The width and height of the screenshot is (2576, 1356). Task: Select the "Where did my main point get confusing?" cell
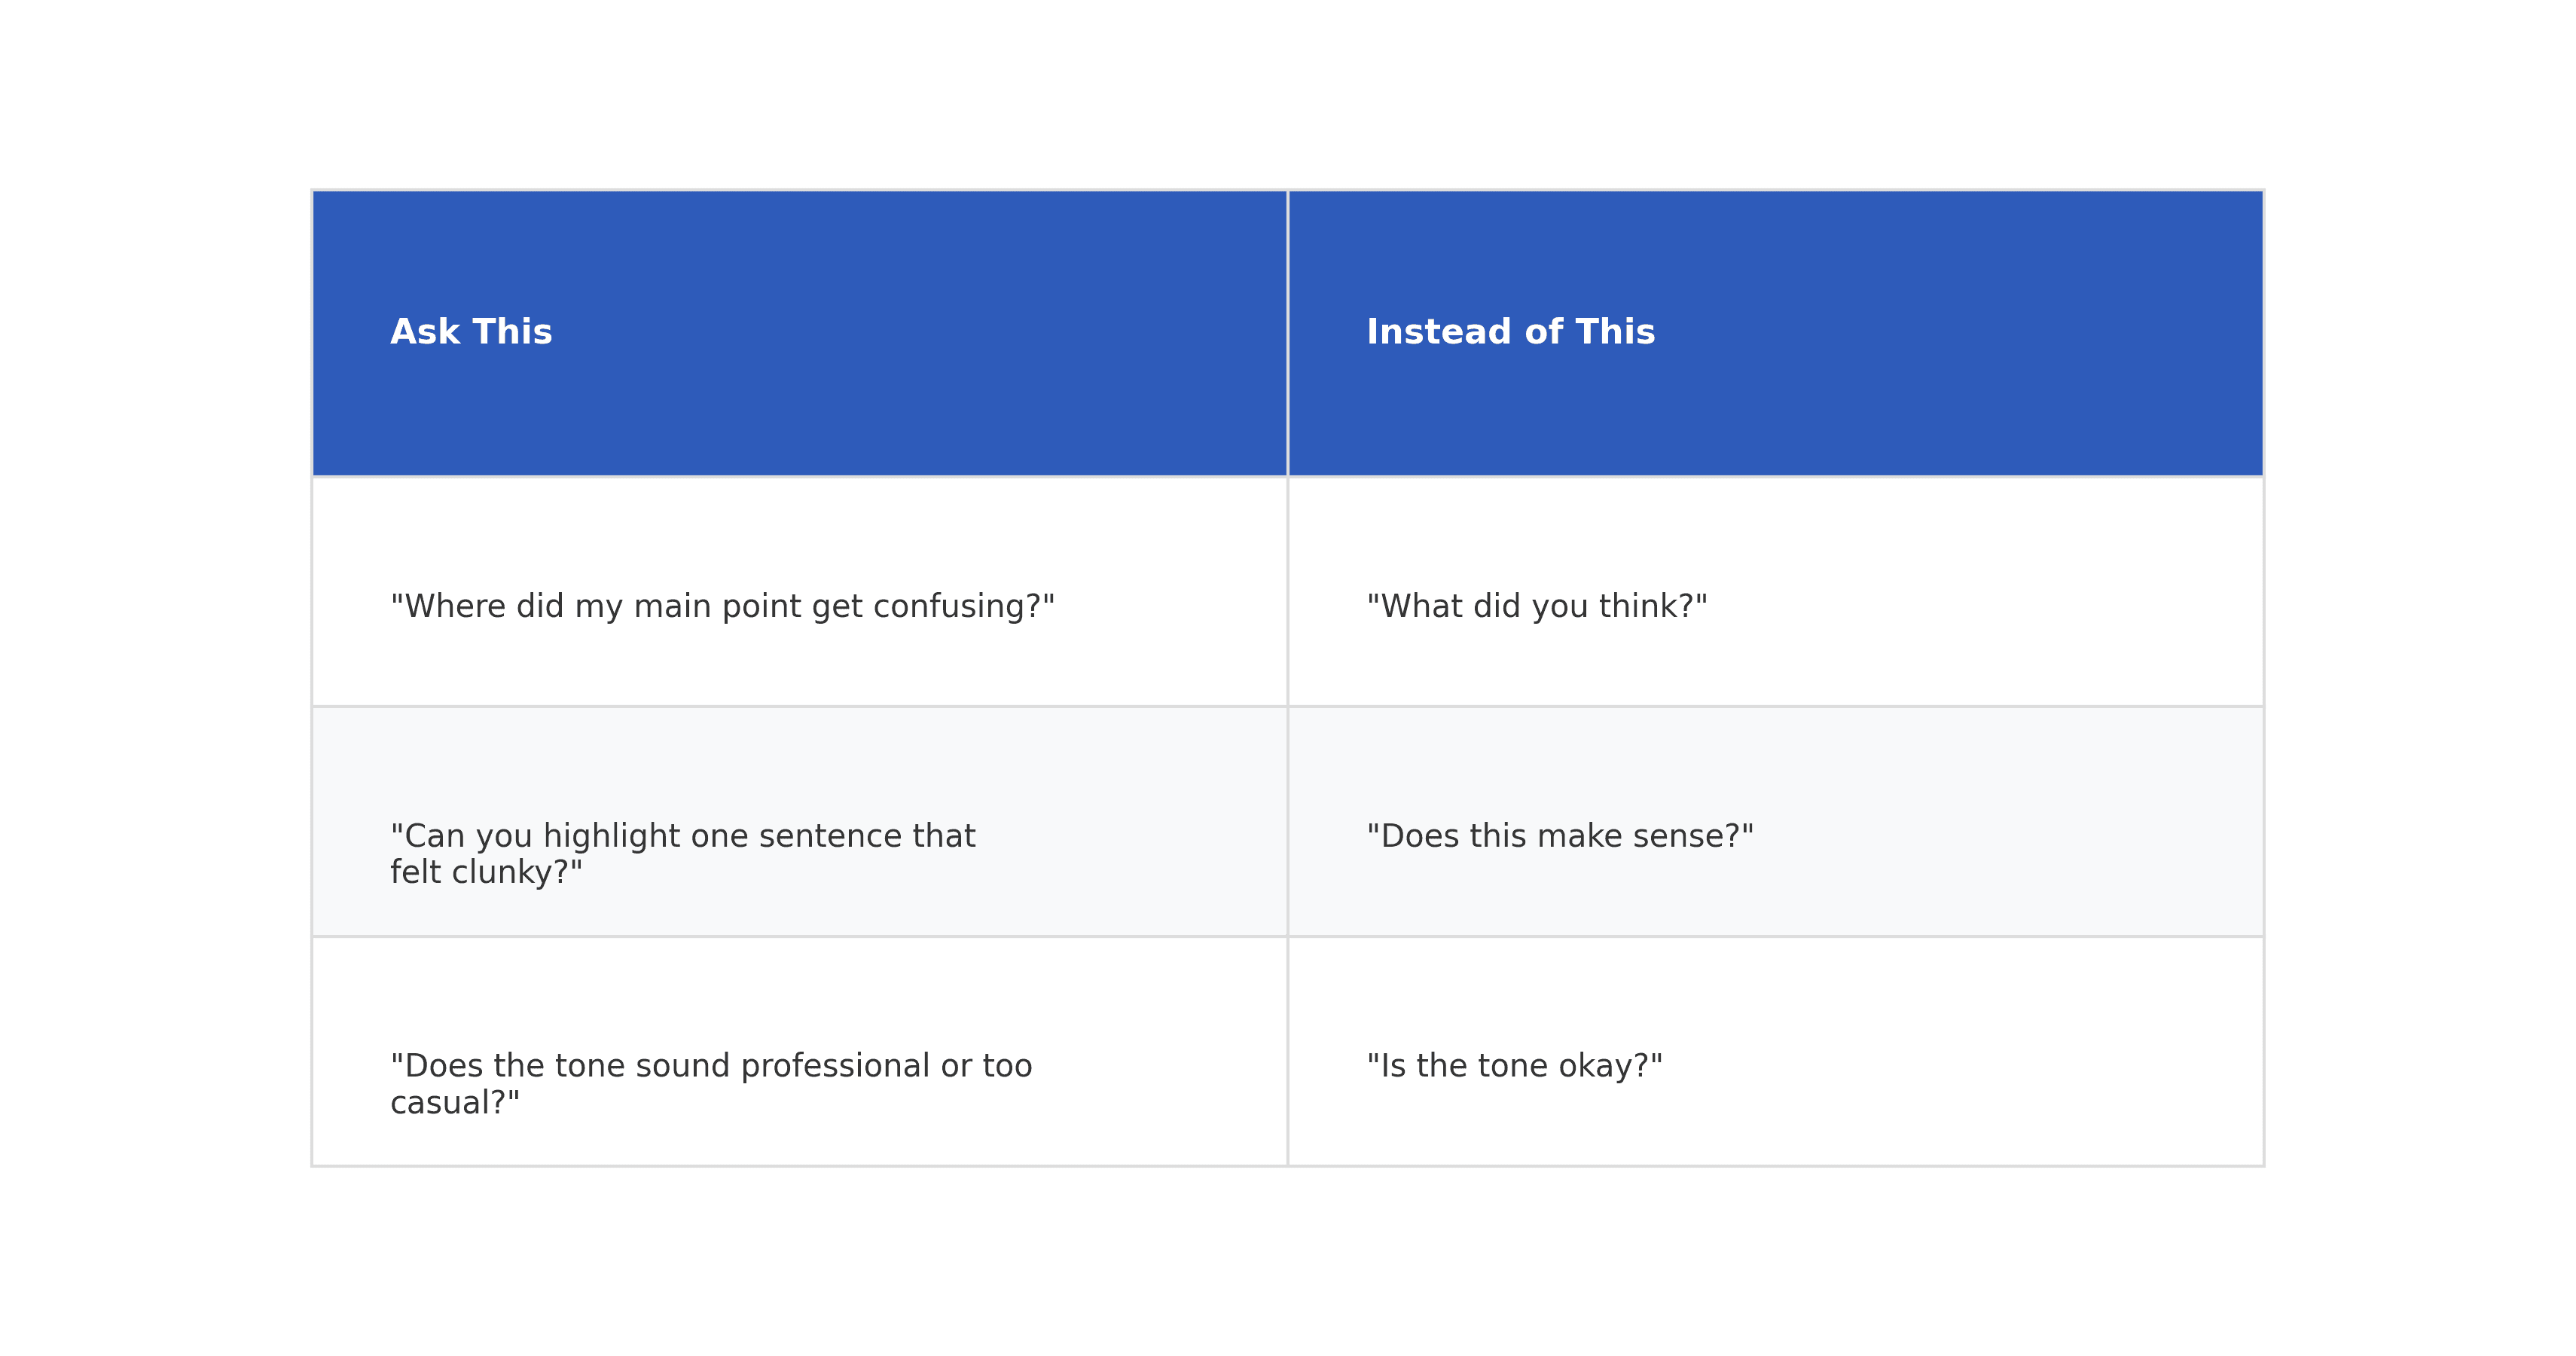tap(722, 606)
